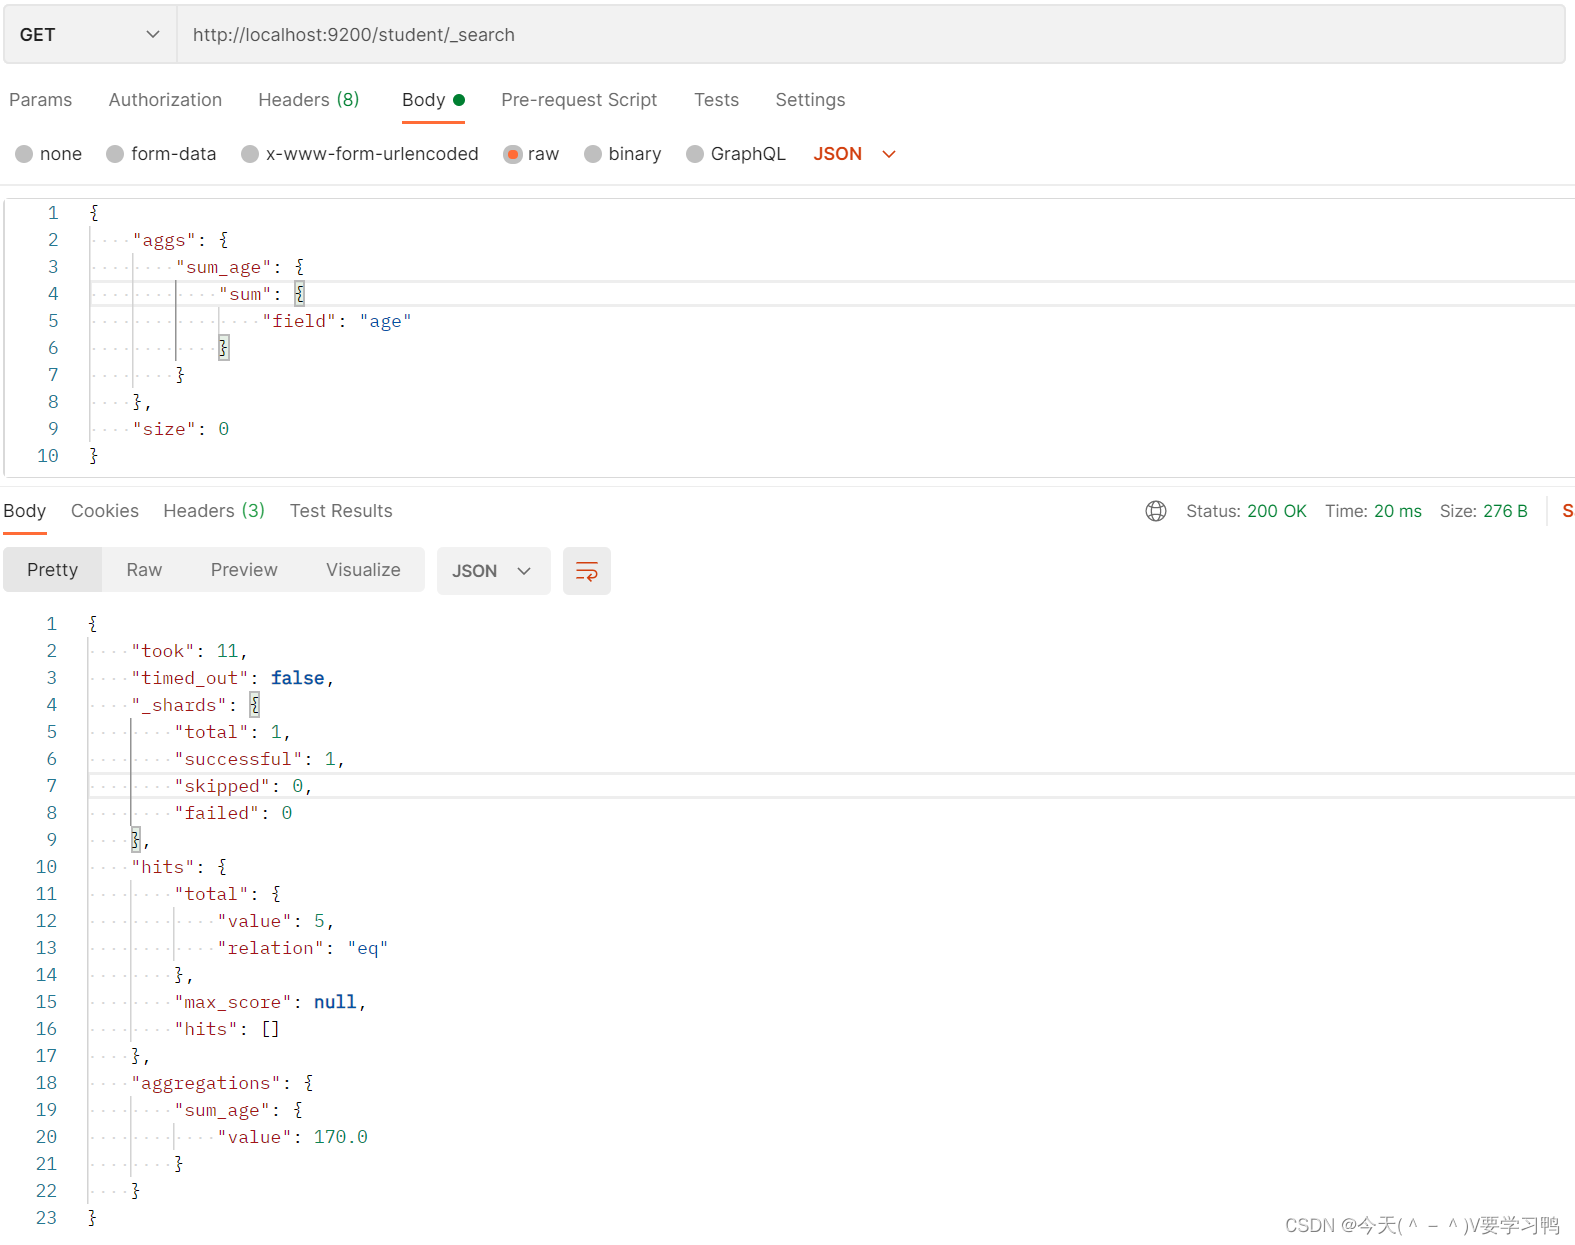This screenshot has height=1245, width=1575.
Task: Open the Tests tab
Action: click(x=716, y=100)
